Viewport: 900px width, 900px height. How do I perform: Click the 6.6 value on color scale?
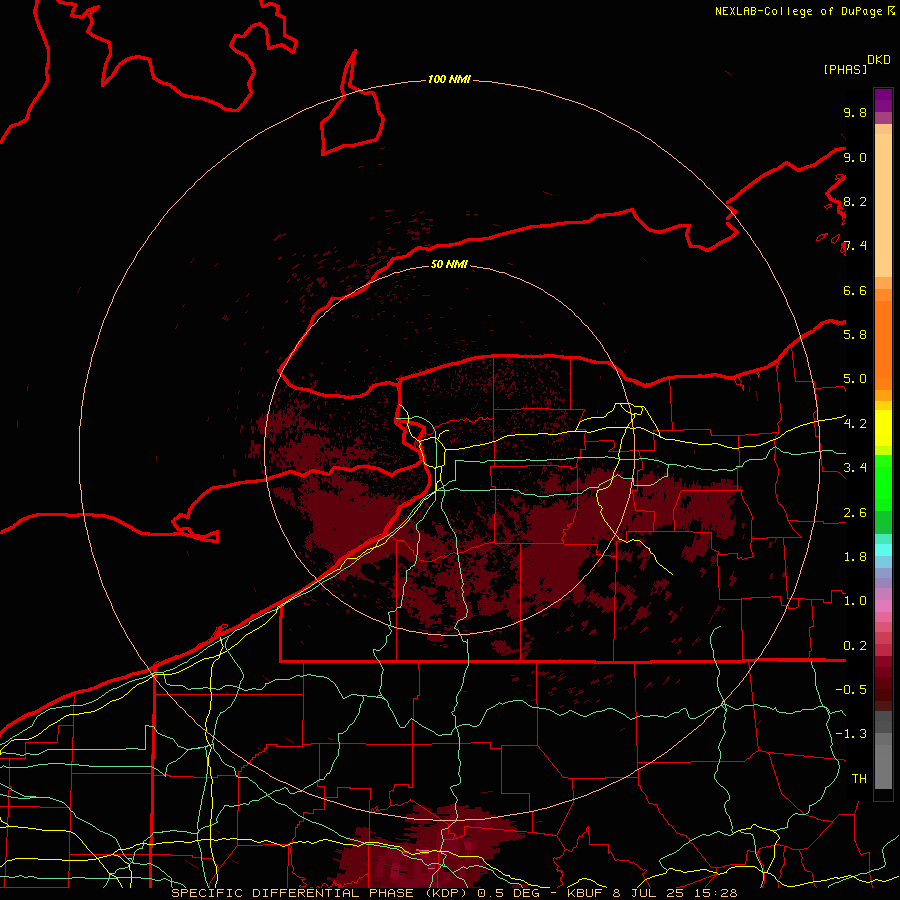[x=855, y=290]
